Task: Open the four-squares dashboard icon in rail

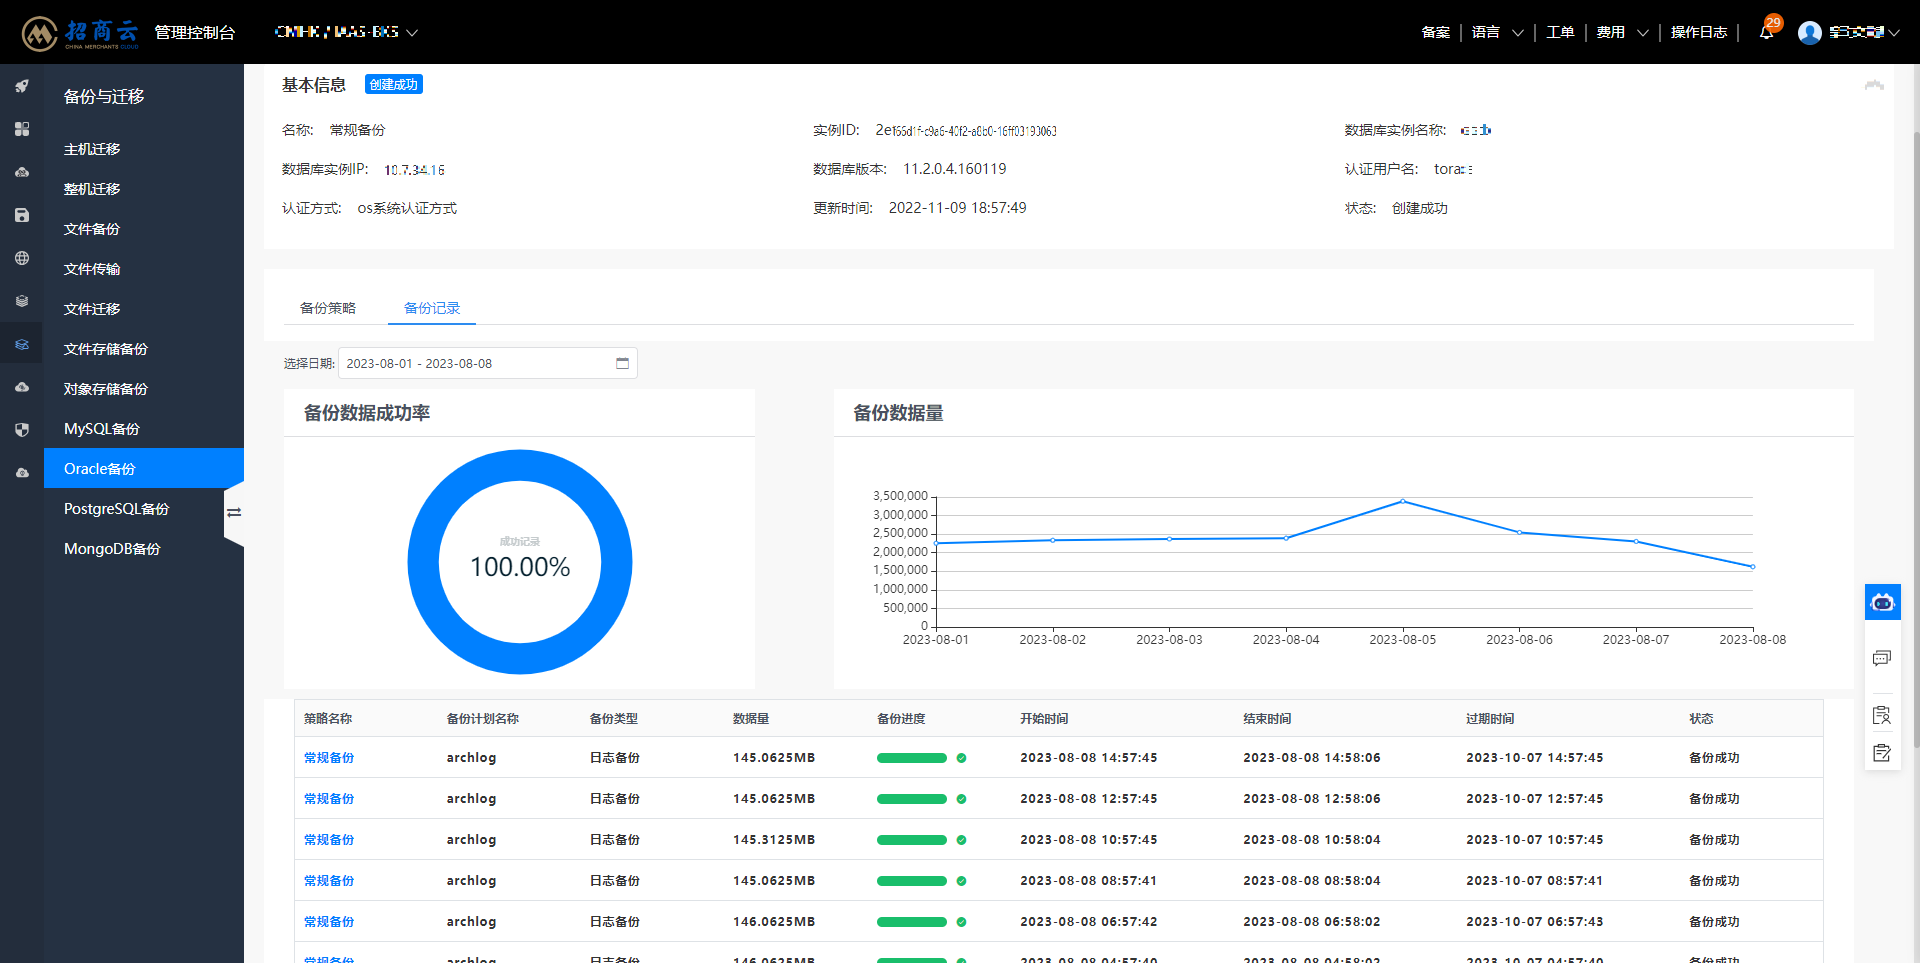Action: click(22, 129)
